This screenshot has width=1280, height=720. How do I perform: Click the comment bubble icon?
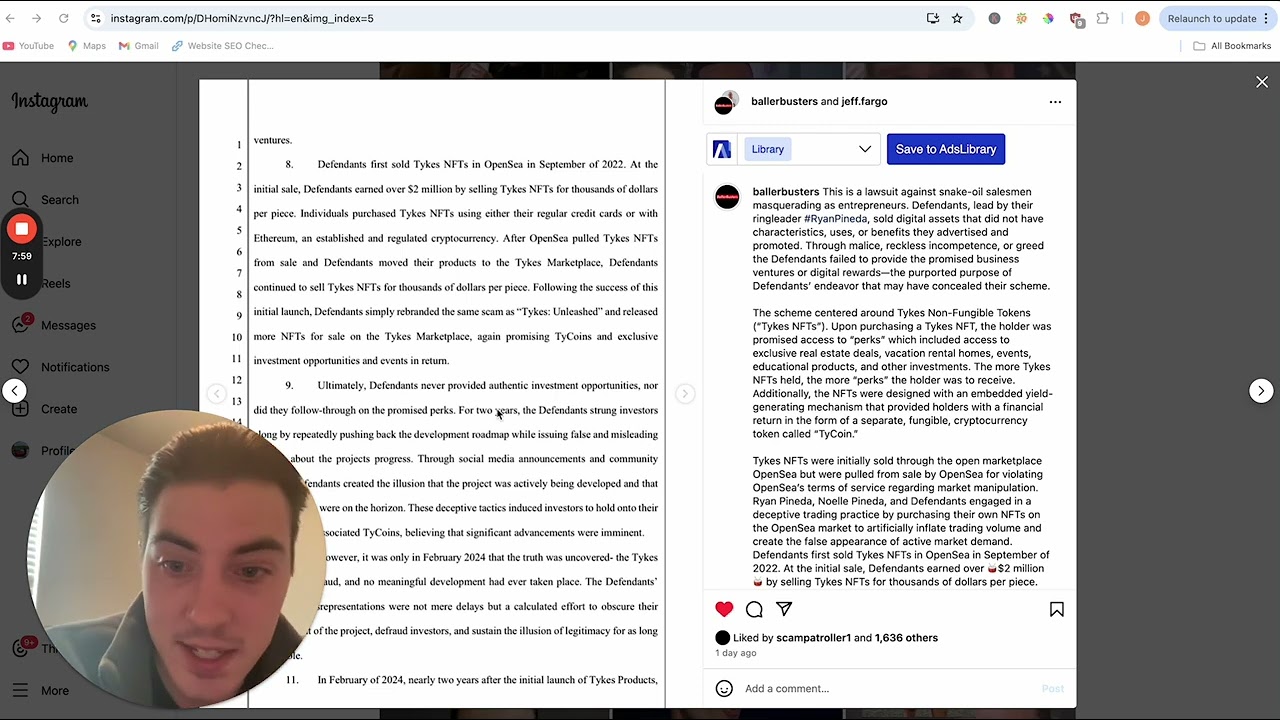(x=754, y=609)
